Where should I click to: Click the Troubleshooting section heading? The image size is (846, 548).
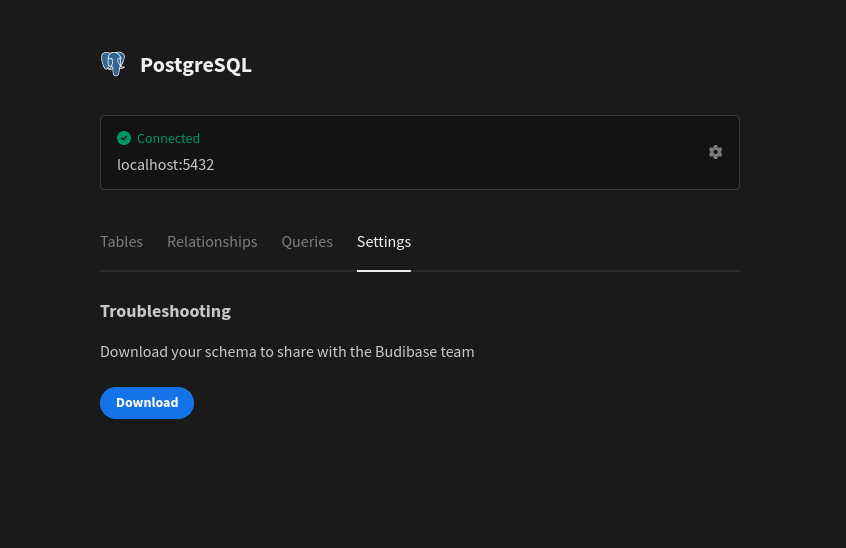(165, 311)
